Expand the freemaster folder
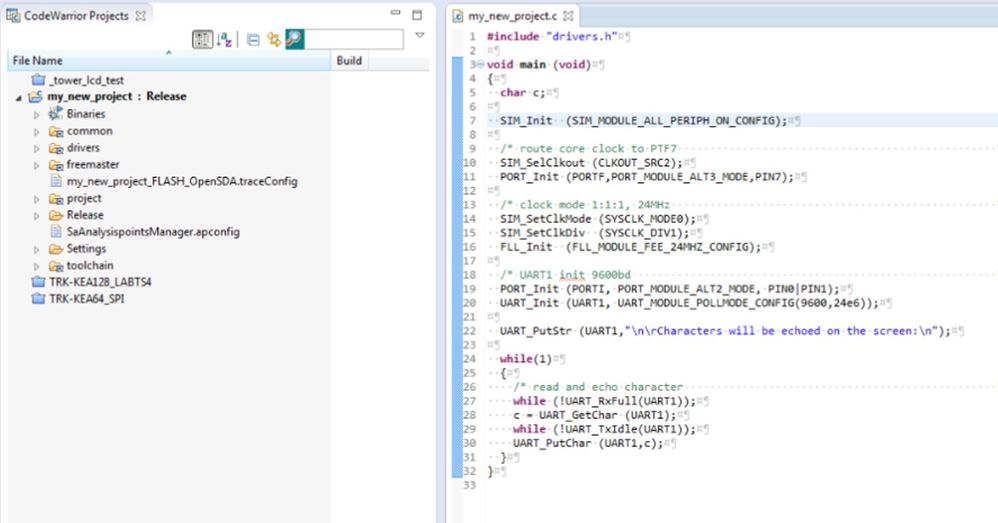This screenshot has width=998, height=523. pos(36,165)
